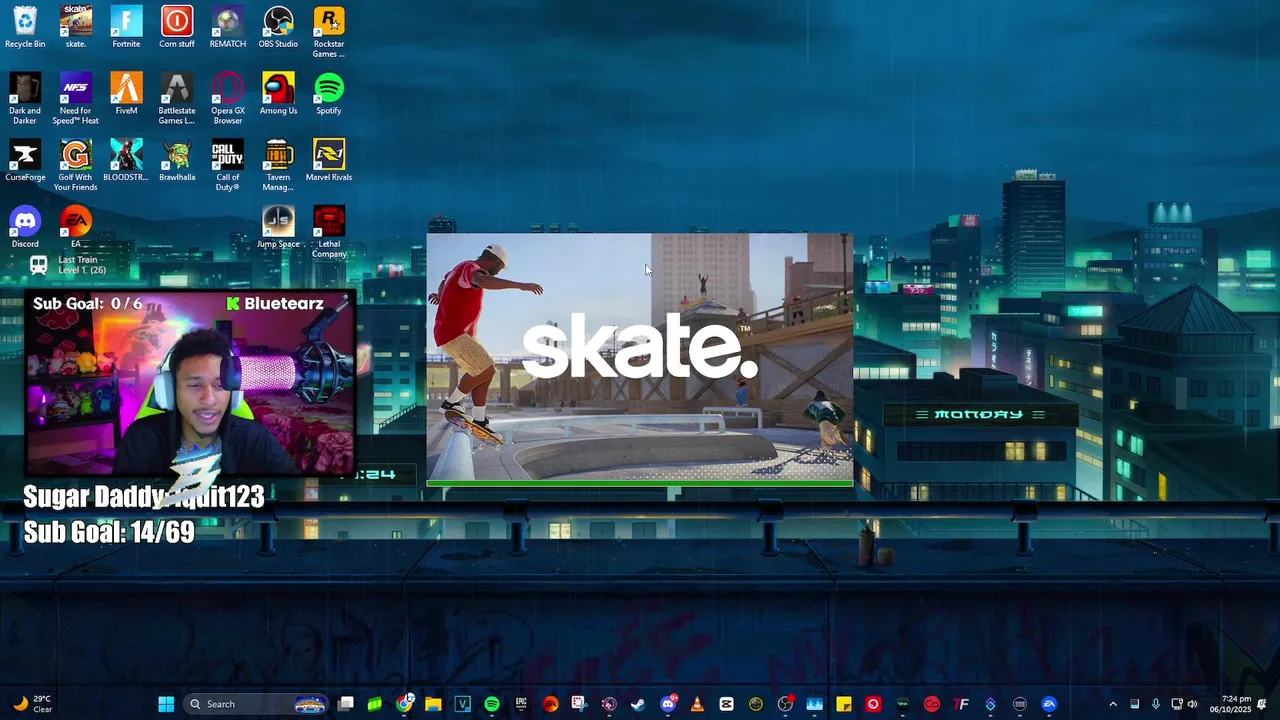1280x720 pixels.
Task: Open the TF app on the taskbar
Action: tap(961, 704)
